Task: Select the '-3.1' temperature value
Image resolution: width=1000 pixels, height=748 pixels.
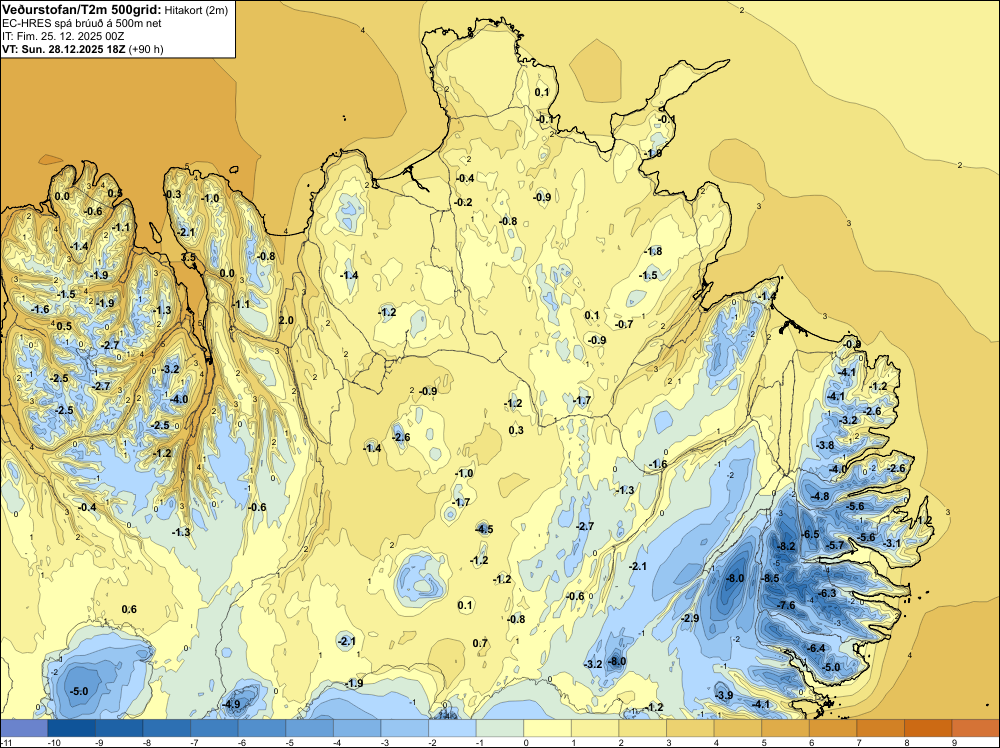Action: point(892,543)
